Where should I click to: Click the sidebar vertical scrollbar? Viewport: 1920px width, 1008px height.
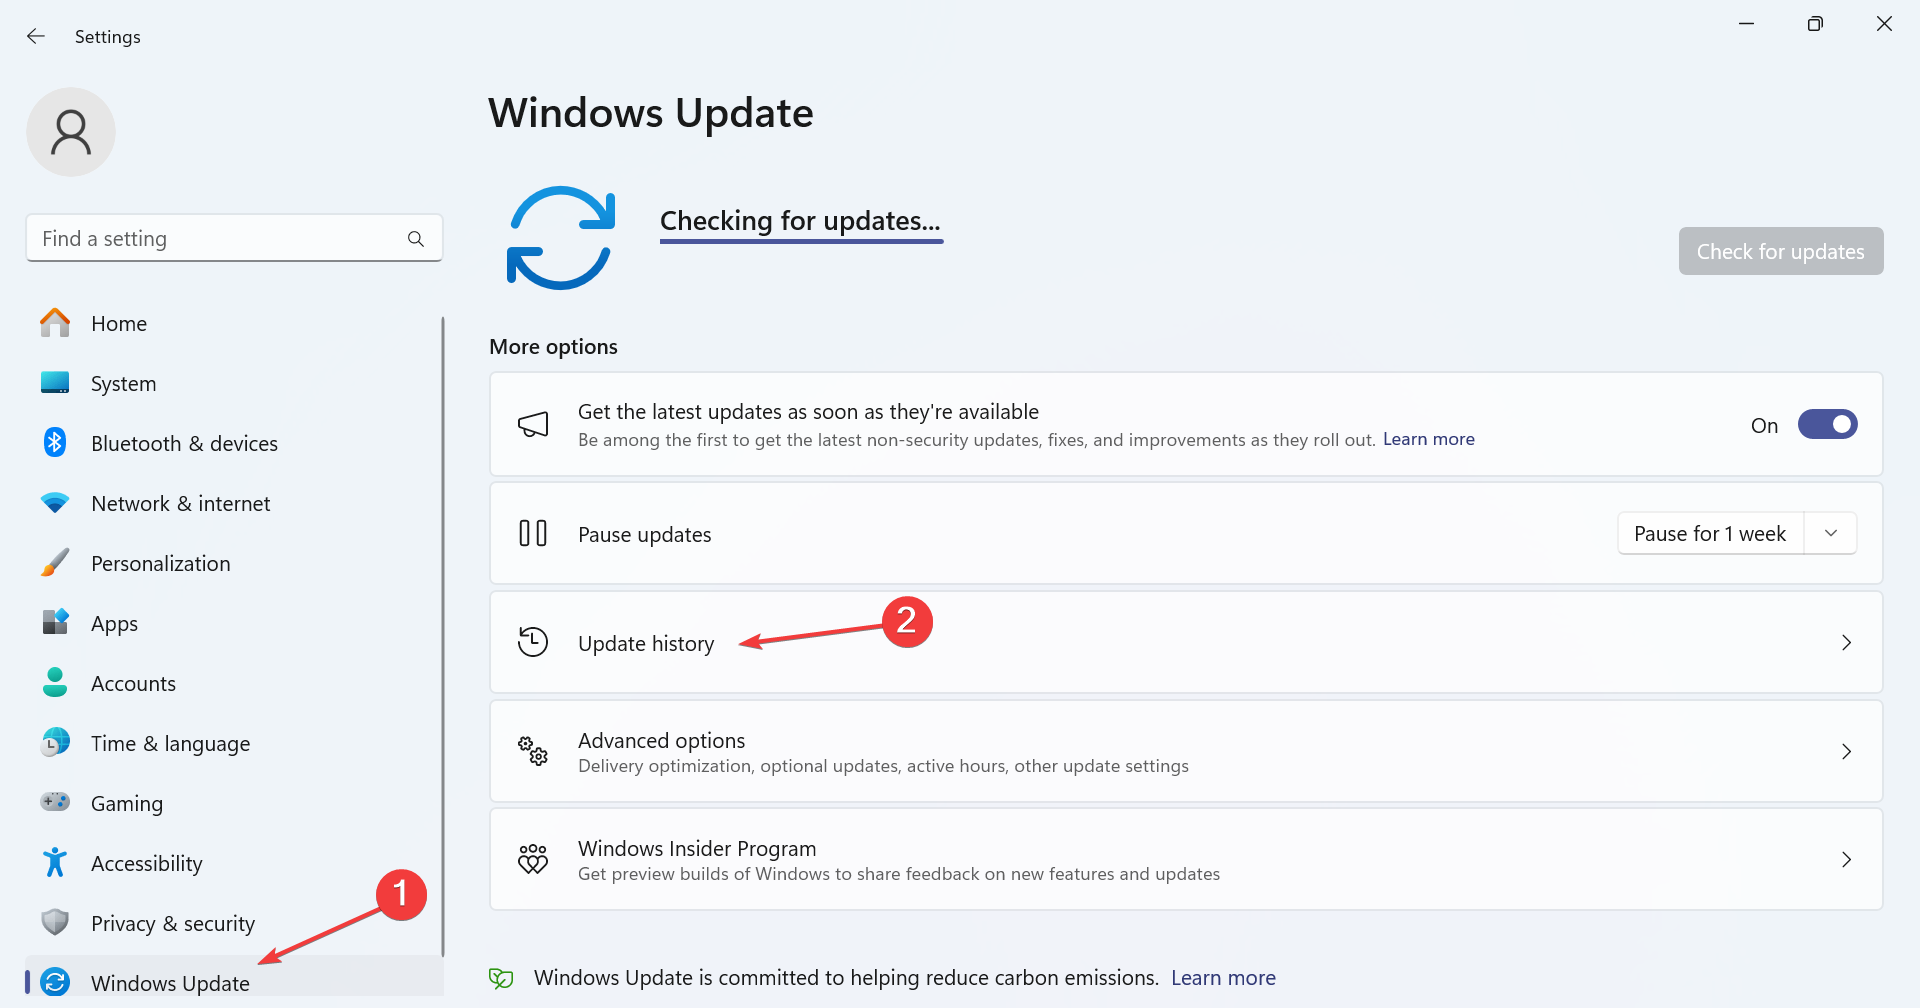[x=442, y=636]
